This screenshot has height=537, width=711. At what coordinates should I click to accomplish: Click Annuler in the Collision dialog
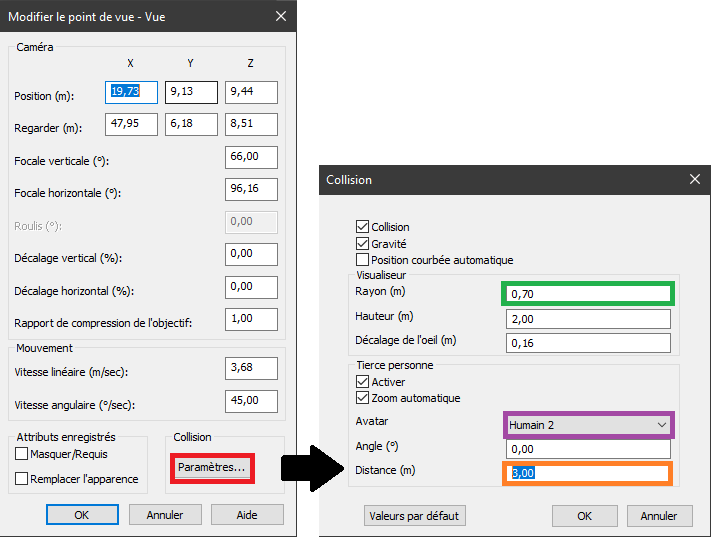658,516
